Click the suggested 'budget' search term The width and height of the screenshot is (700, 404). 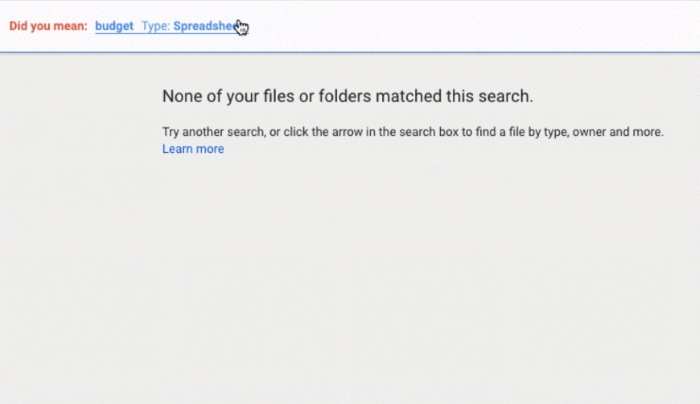tap(114, 26)
